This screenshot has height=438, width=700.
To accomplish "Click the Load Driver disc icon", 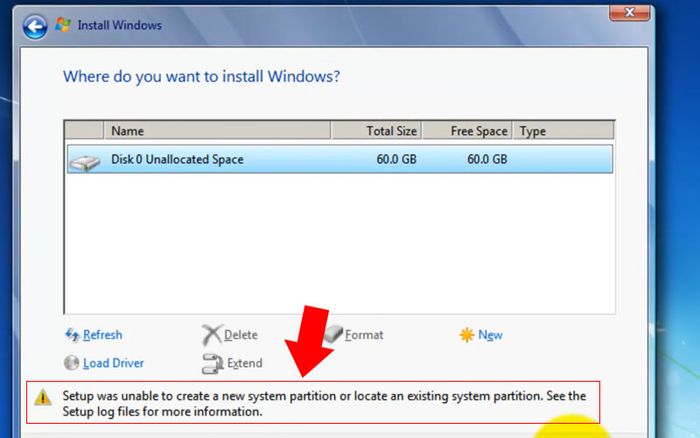I will (72, 363).
